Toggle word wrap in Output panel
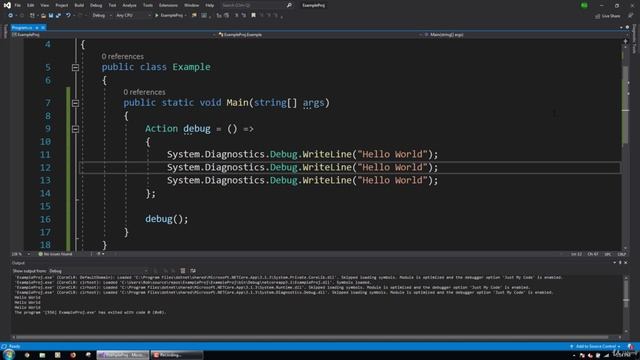This screenshot has height=360, width=640. pos(193,271)
